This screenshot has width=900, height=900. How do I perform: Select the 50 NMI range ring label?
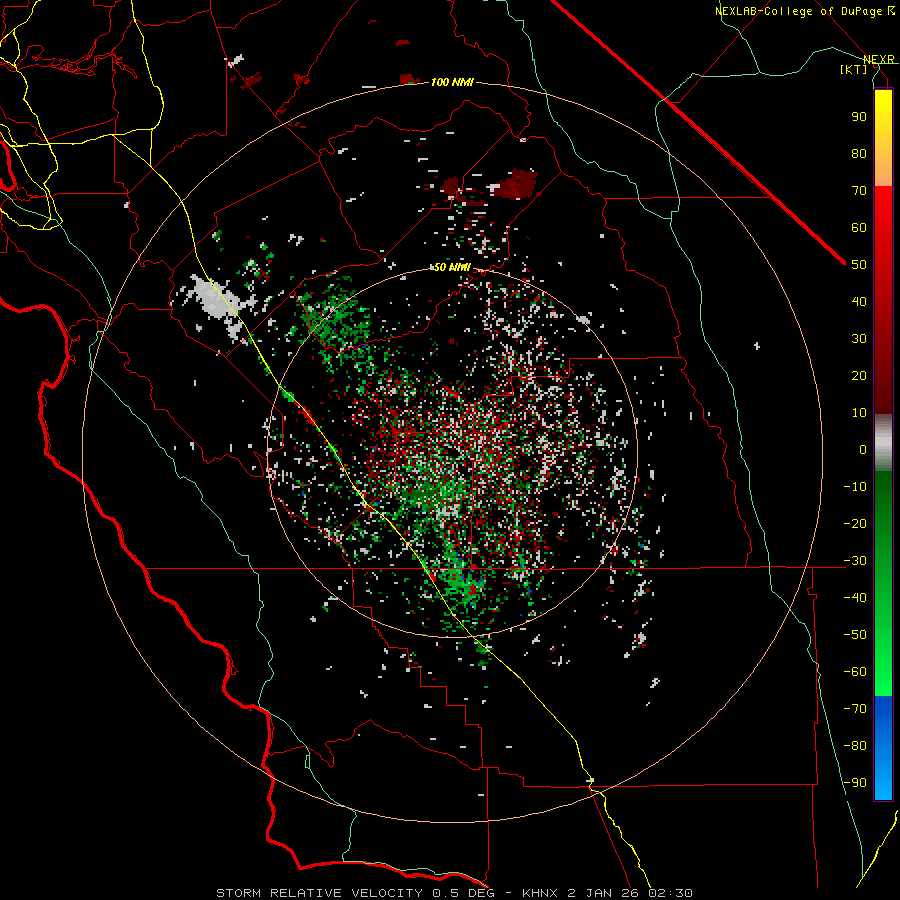click(x=452, y=267)
